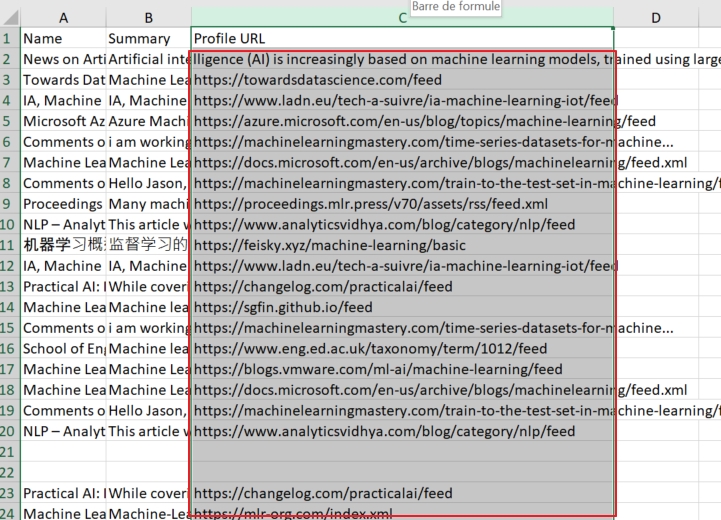Click analyticsvidhya nlp feed cell in row 10
Screen dimensions: 721x520
[402, 224]
